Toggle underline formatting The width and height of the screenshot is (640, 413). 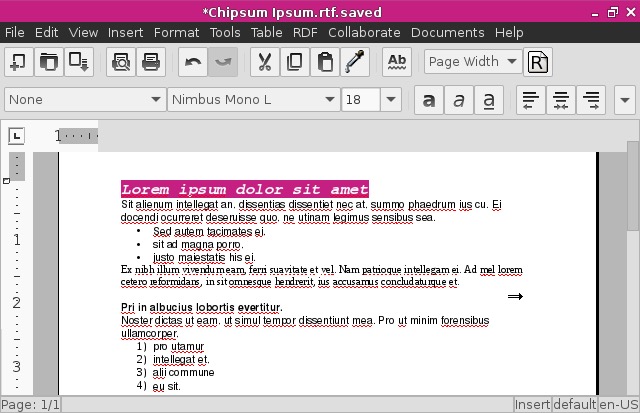pos(488,100)
